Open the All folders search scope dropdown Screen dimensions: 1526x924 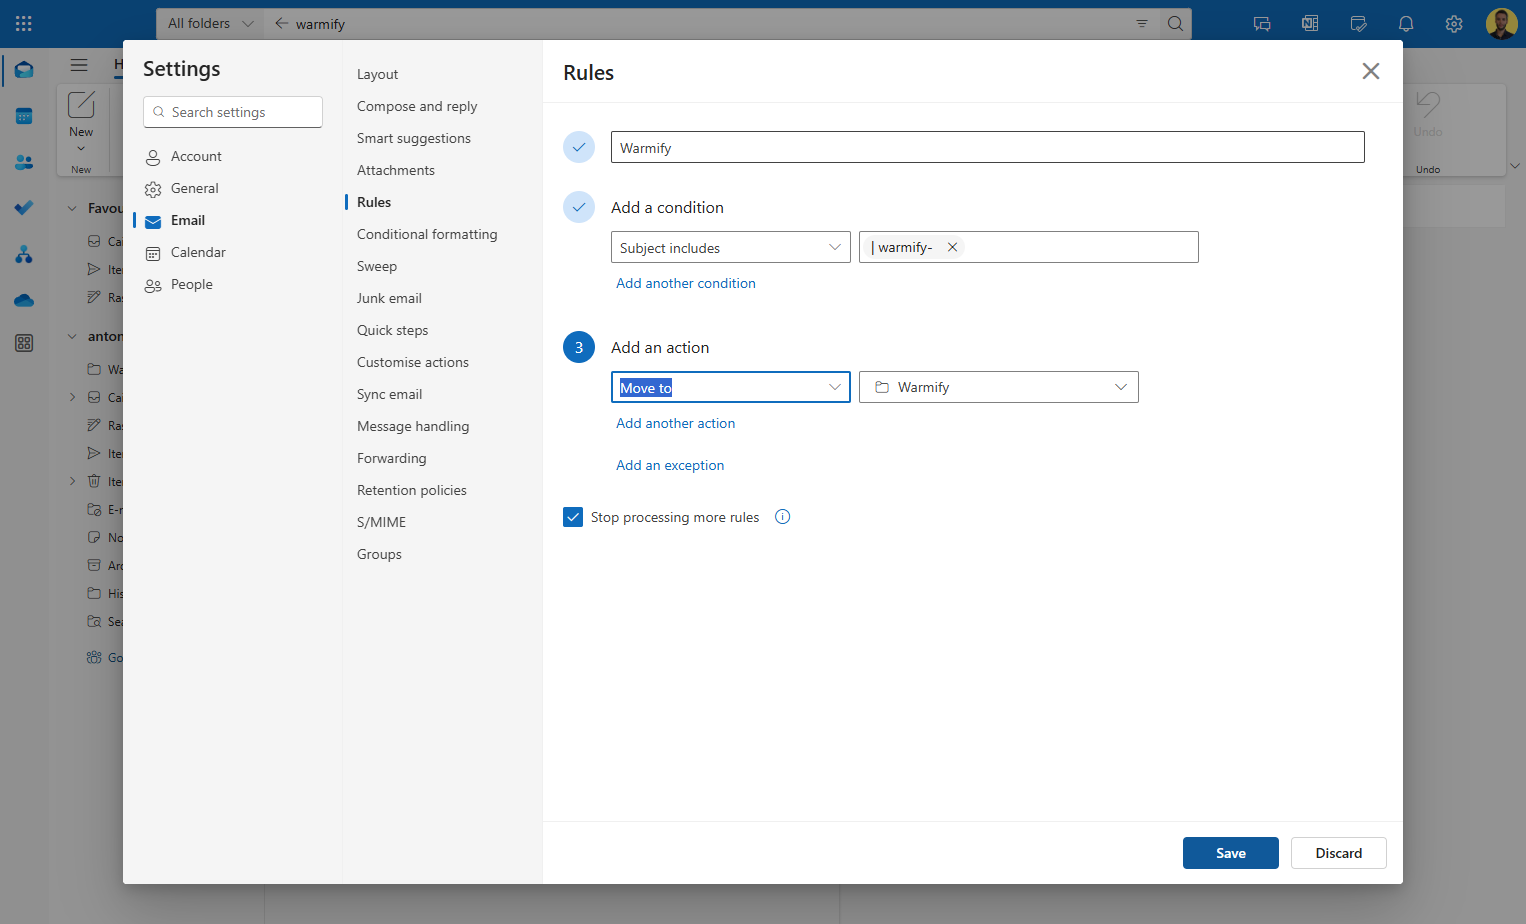(x=210, y=24)
